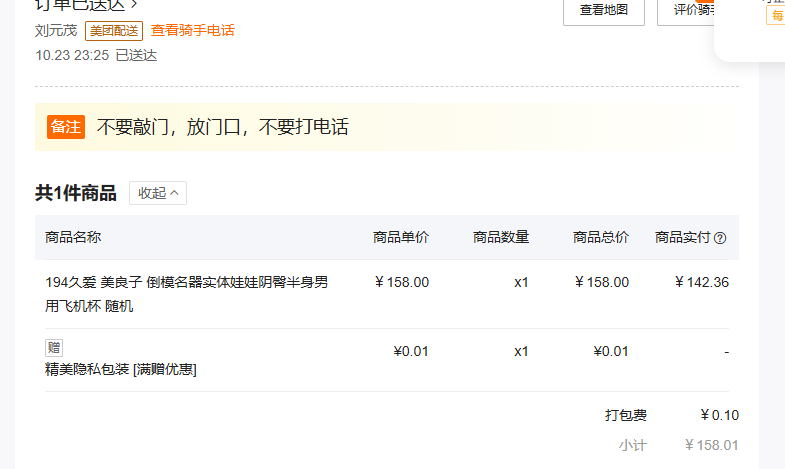Click the 精美隐私包装 gift item
Image resolution: width=785 pixels, height=469 pixels.
pyautogui.click(x=120, y=369)
